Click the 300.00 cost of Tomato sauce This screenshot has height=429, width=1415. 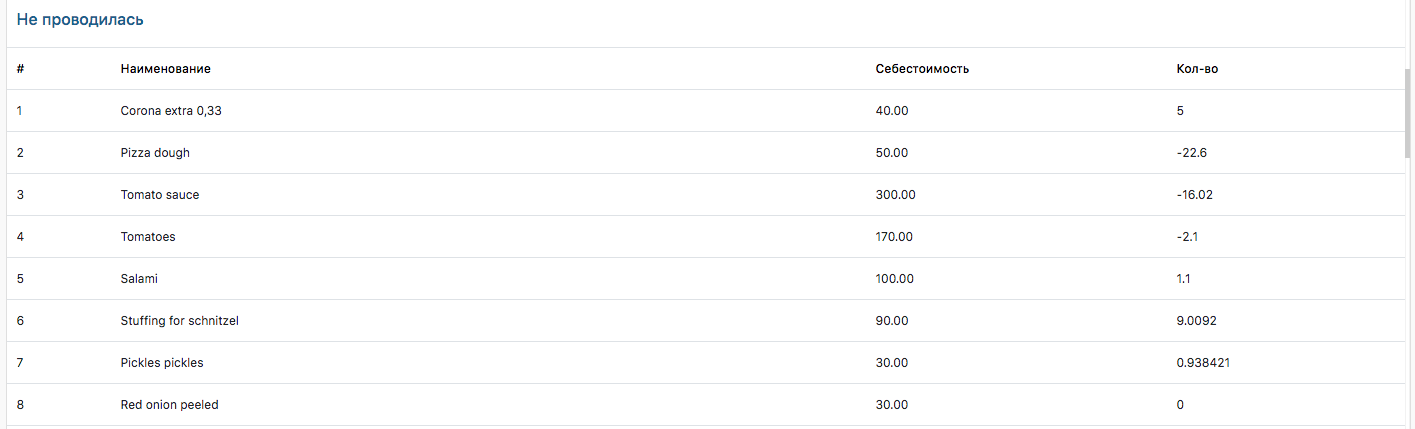895,195
